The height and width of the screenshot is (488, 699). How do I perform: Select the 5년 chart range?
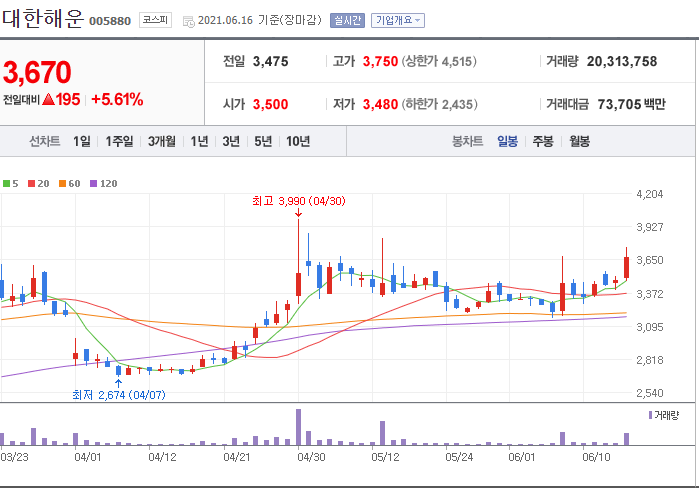[263, 141]
